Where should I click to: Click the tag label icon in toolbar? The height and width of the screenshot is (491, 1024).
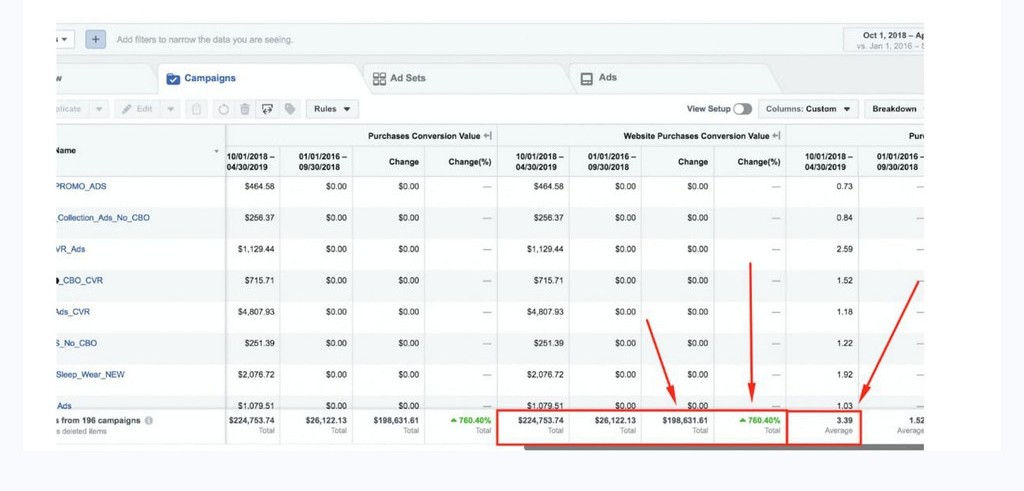pos(290,109)
